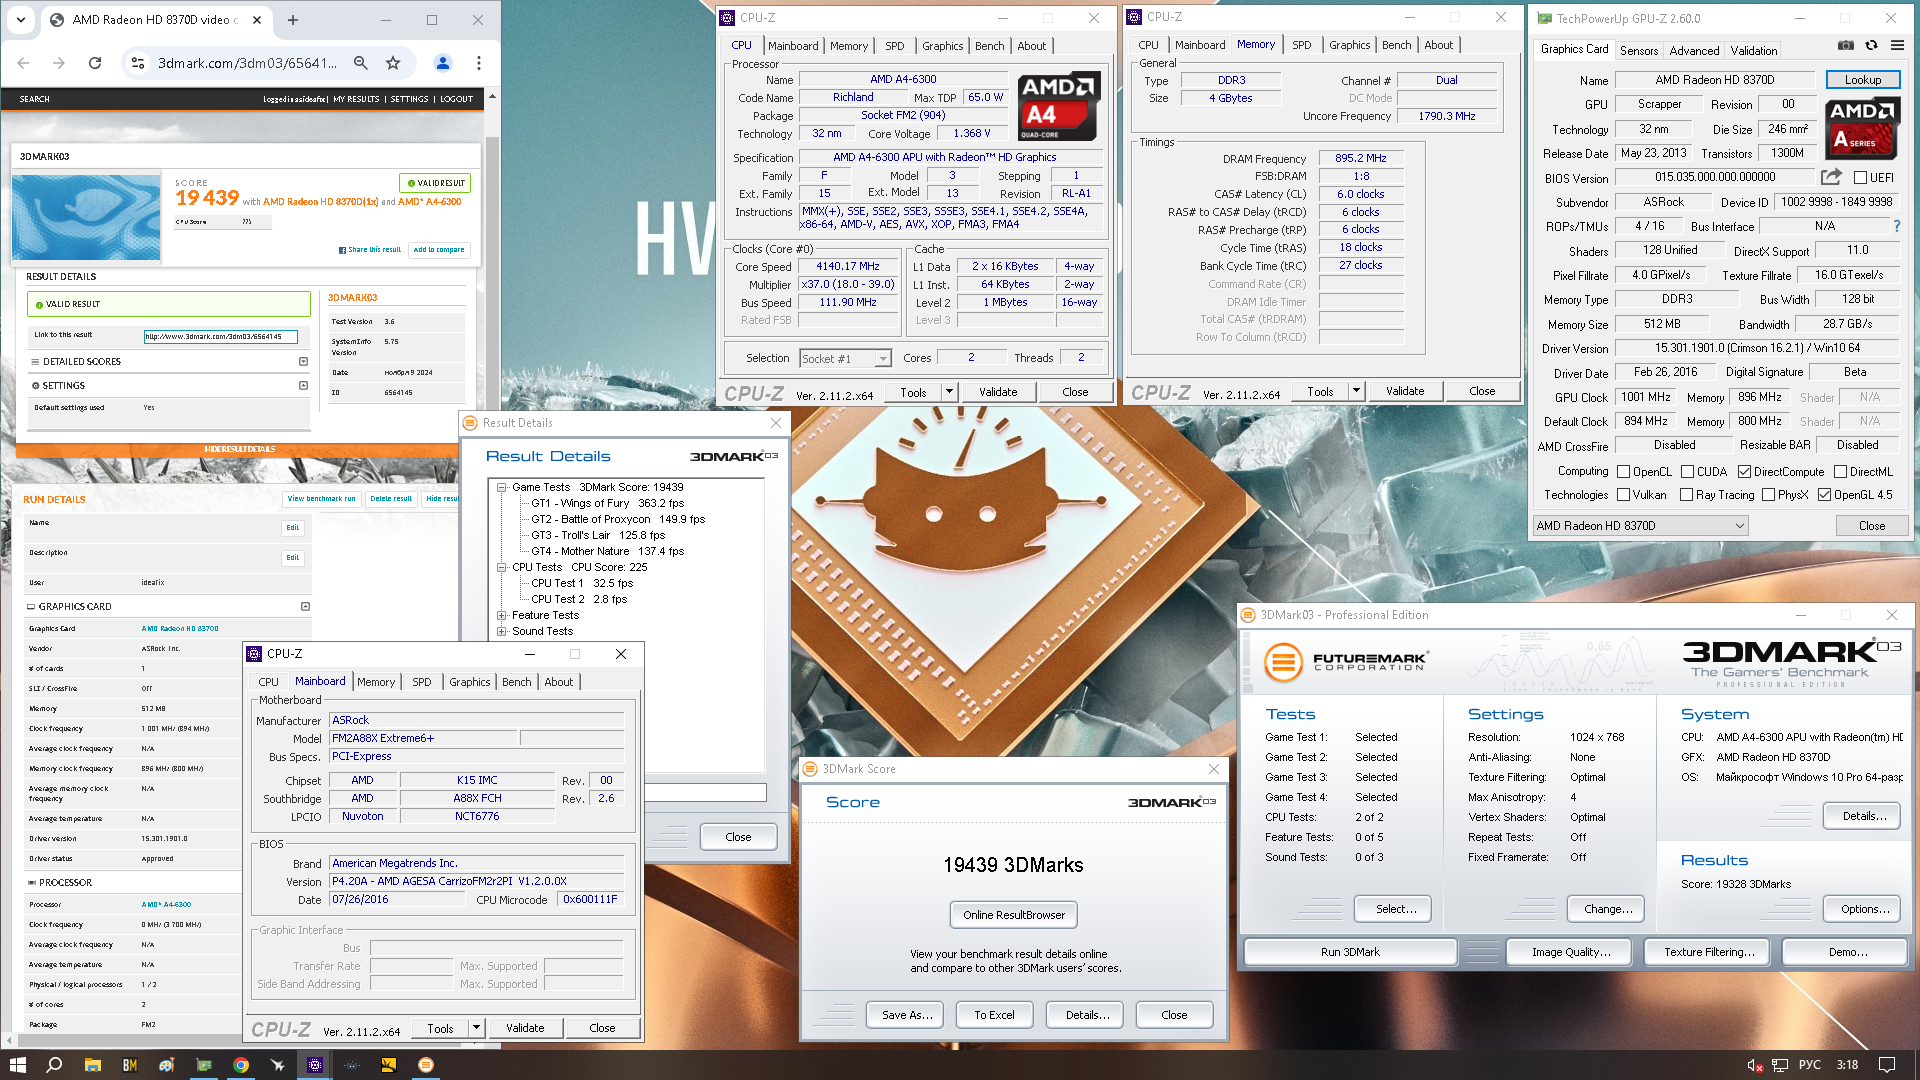Click the Online ResultBrowser button
The width and height of the screenshot is (1920, 1080).
(x=1014, y=915)
